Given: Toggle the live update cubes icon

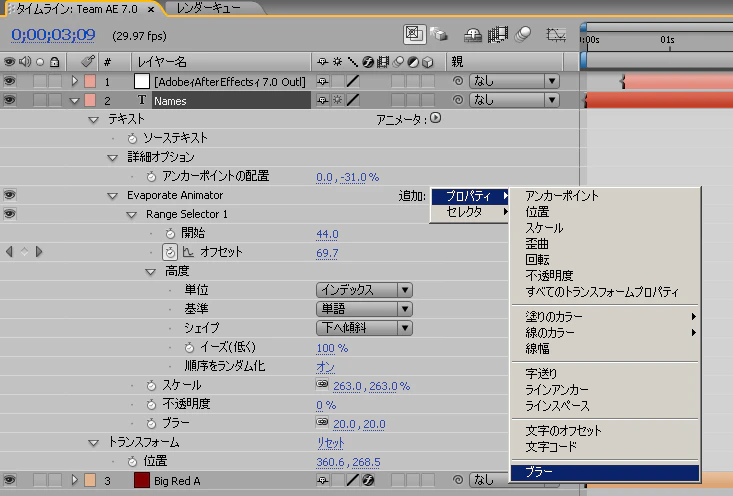Looking at the screenshot, I should click(438, 34).
